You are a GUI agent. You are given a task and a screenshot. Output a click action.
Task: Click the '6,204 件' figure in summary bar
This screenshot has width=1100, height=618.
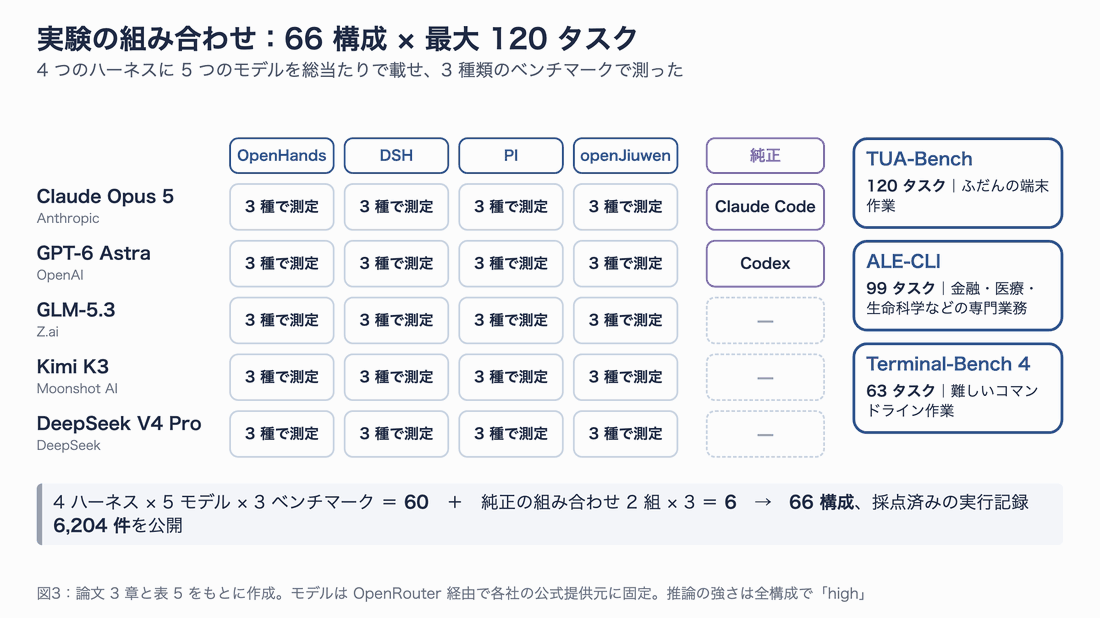click(x=92, y=525)
